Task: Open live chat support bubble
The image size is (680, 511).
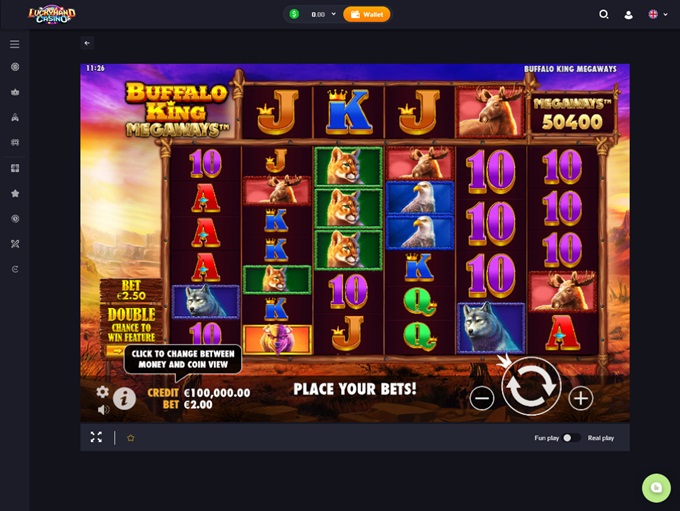Action: point(656,488)
